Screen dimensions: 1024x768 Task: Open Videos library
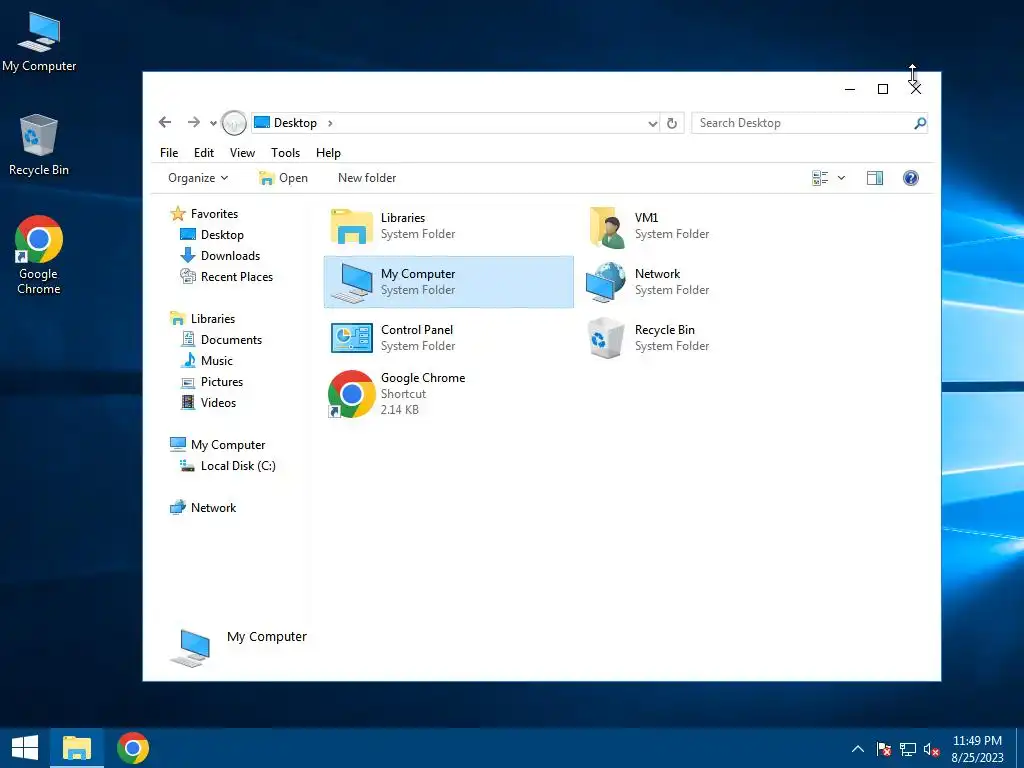(x=218, y=402)
